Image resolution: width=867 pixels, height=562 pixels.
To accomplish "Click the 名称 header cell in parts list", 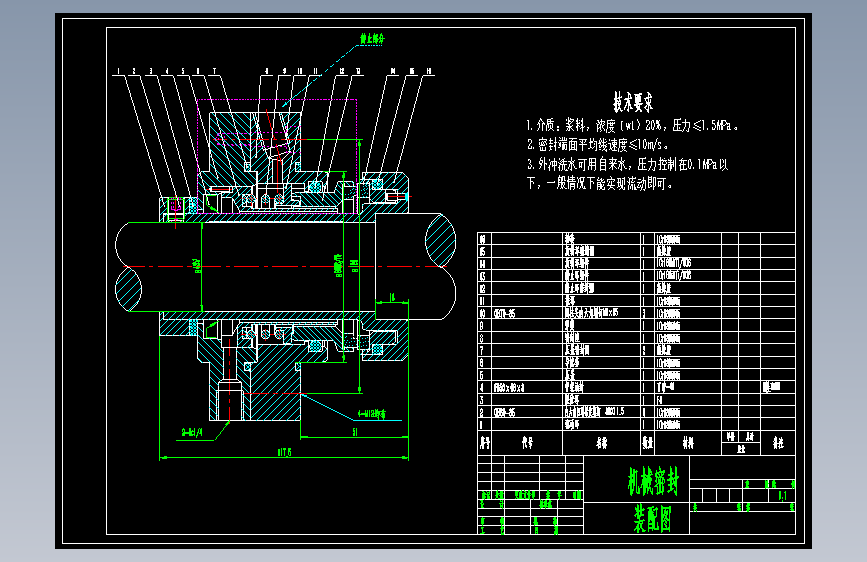I will pyautogui.click(x=602, y=443).
